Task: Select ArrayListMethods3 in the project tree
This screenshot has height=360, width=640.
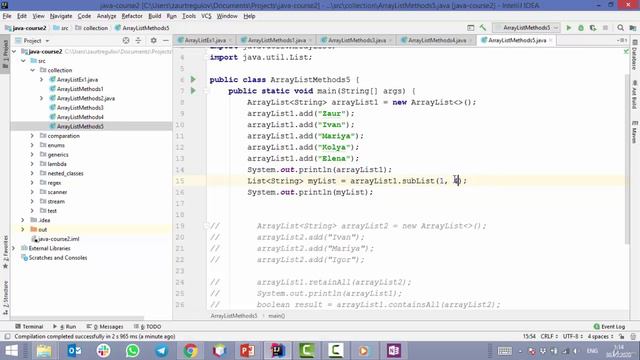Action: (x=80, y=107)
